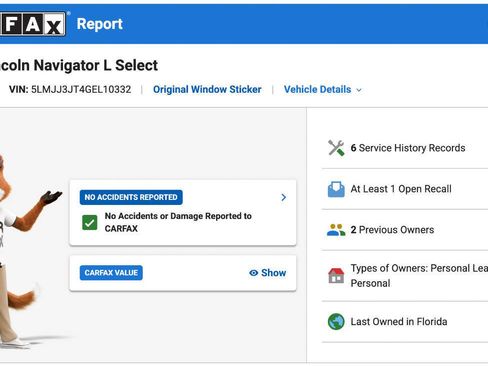Click 'Last Owned in Florida' text
Screen dimensions: 488x366
point(399,322)
